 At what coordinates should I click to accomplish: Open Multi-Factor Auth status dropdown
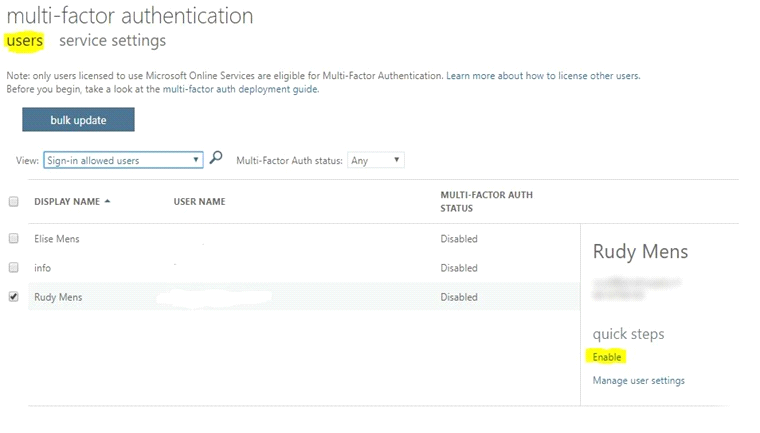pos(376,160)
